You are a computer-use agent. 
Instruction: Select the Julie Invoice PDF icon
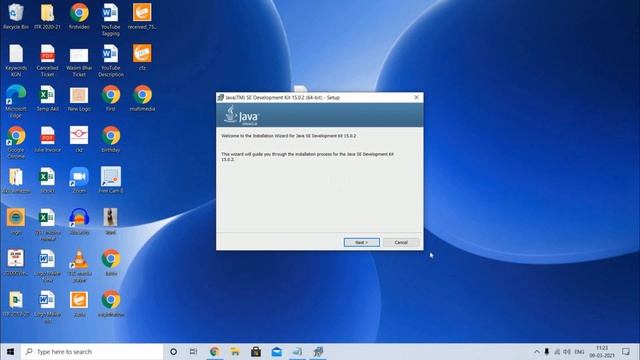(x=47, y=139)
